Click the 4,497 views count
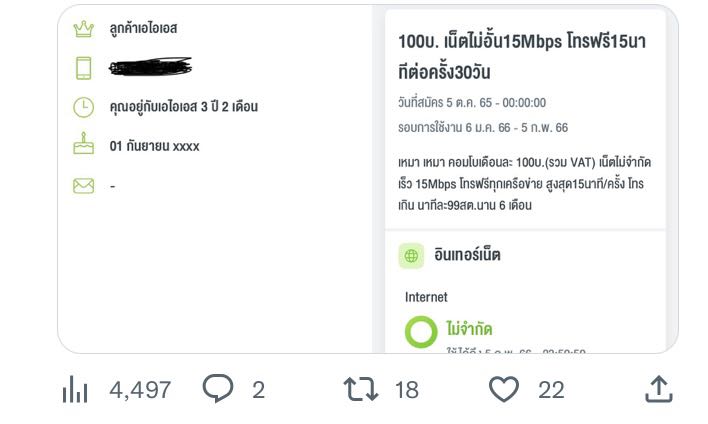Image resolution: width=708 pixels, height=424 pixels. point(140,390)
